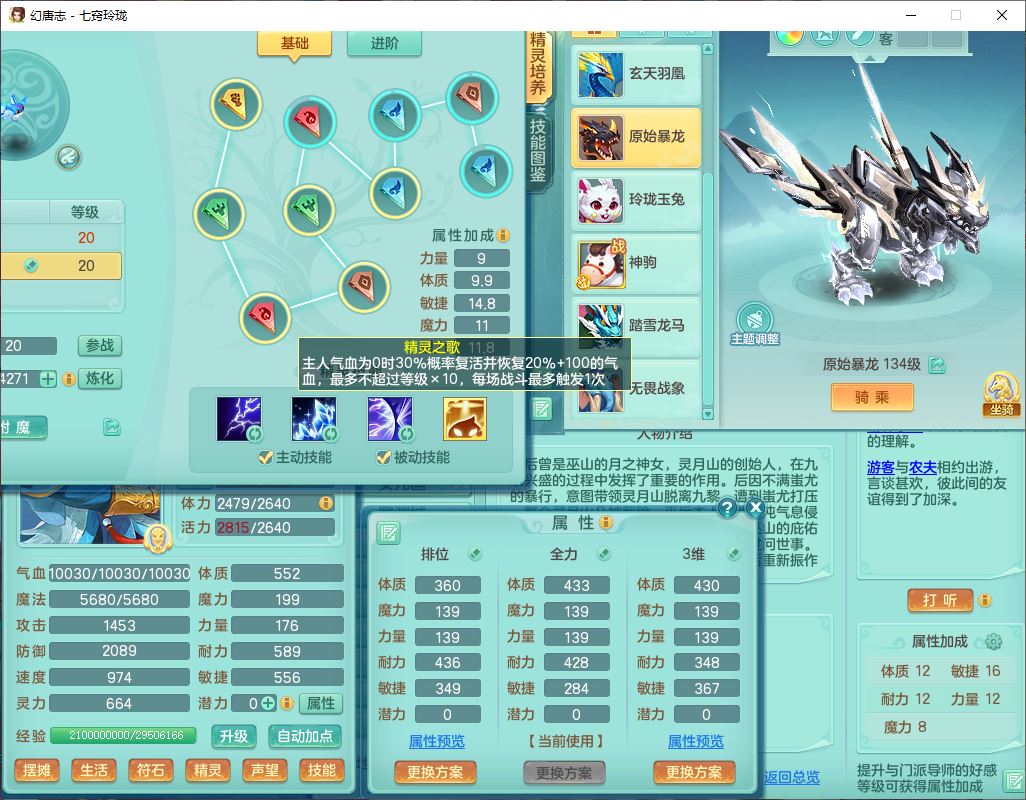1026x800 pixels.
Task: Select 踏雪龙马 in mount list
Action: point(636,325)
